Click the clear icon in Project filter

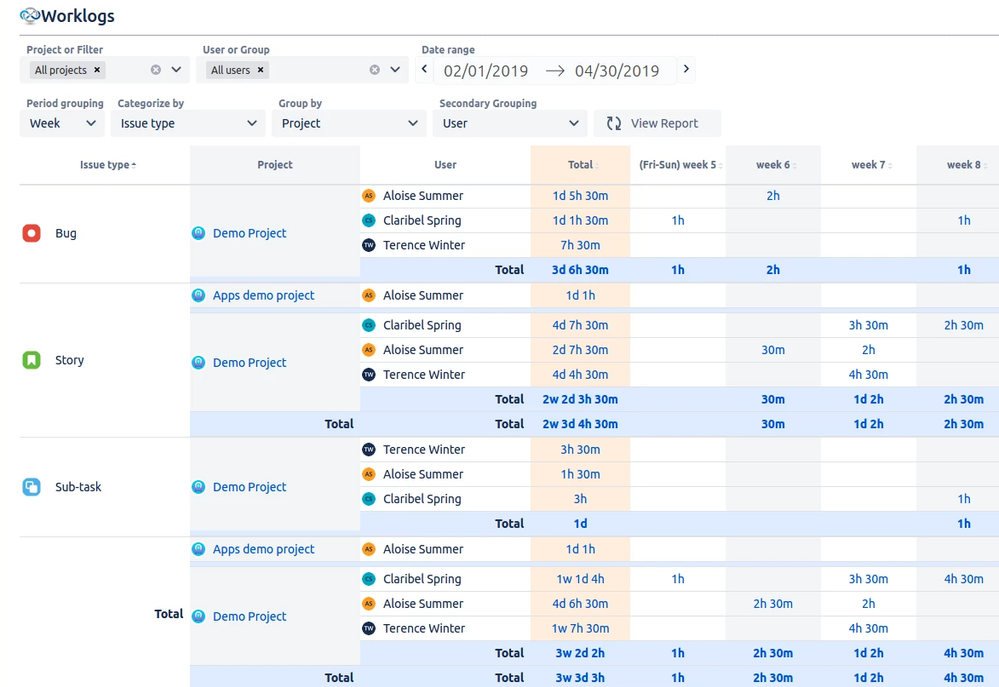pos(156,70)
